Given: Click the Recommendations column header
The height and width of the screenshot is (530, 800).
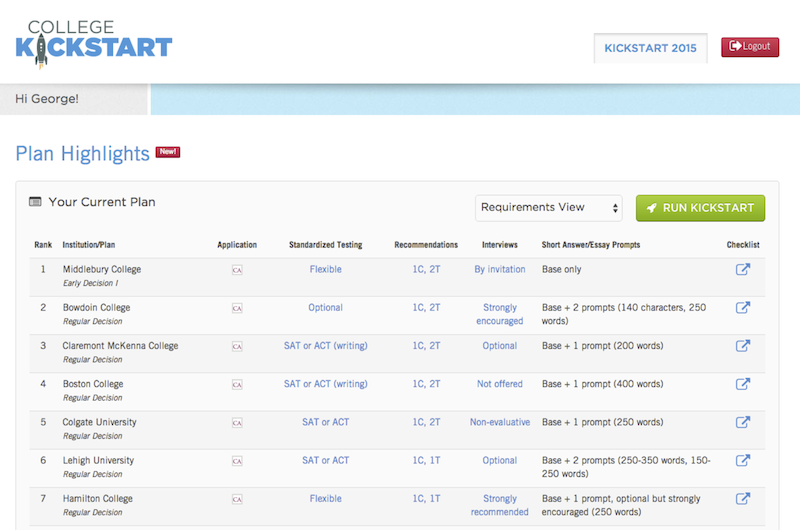Looking at the screenshot, I should coord(426,245).
